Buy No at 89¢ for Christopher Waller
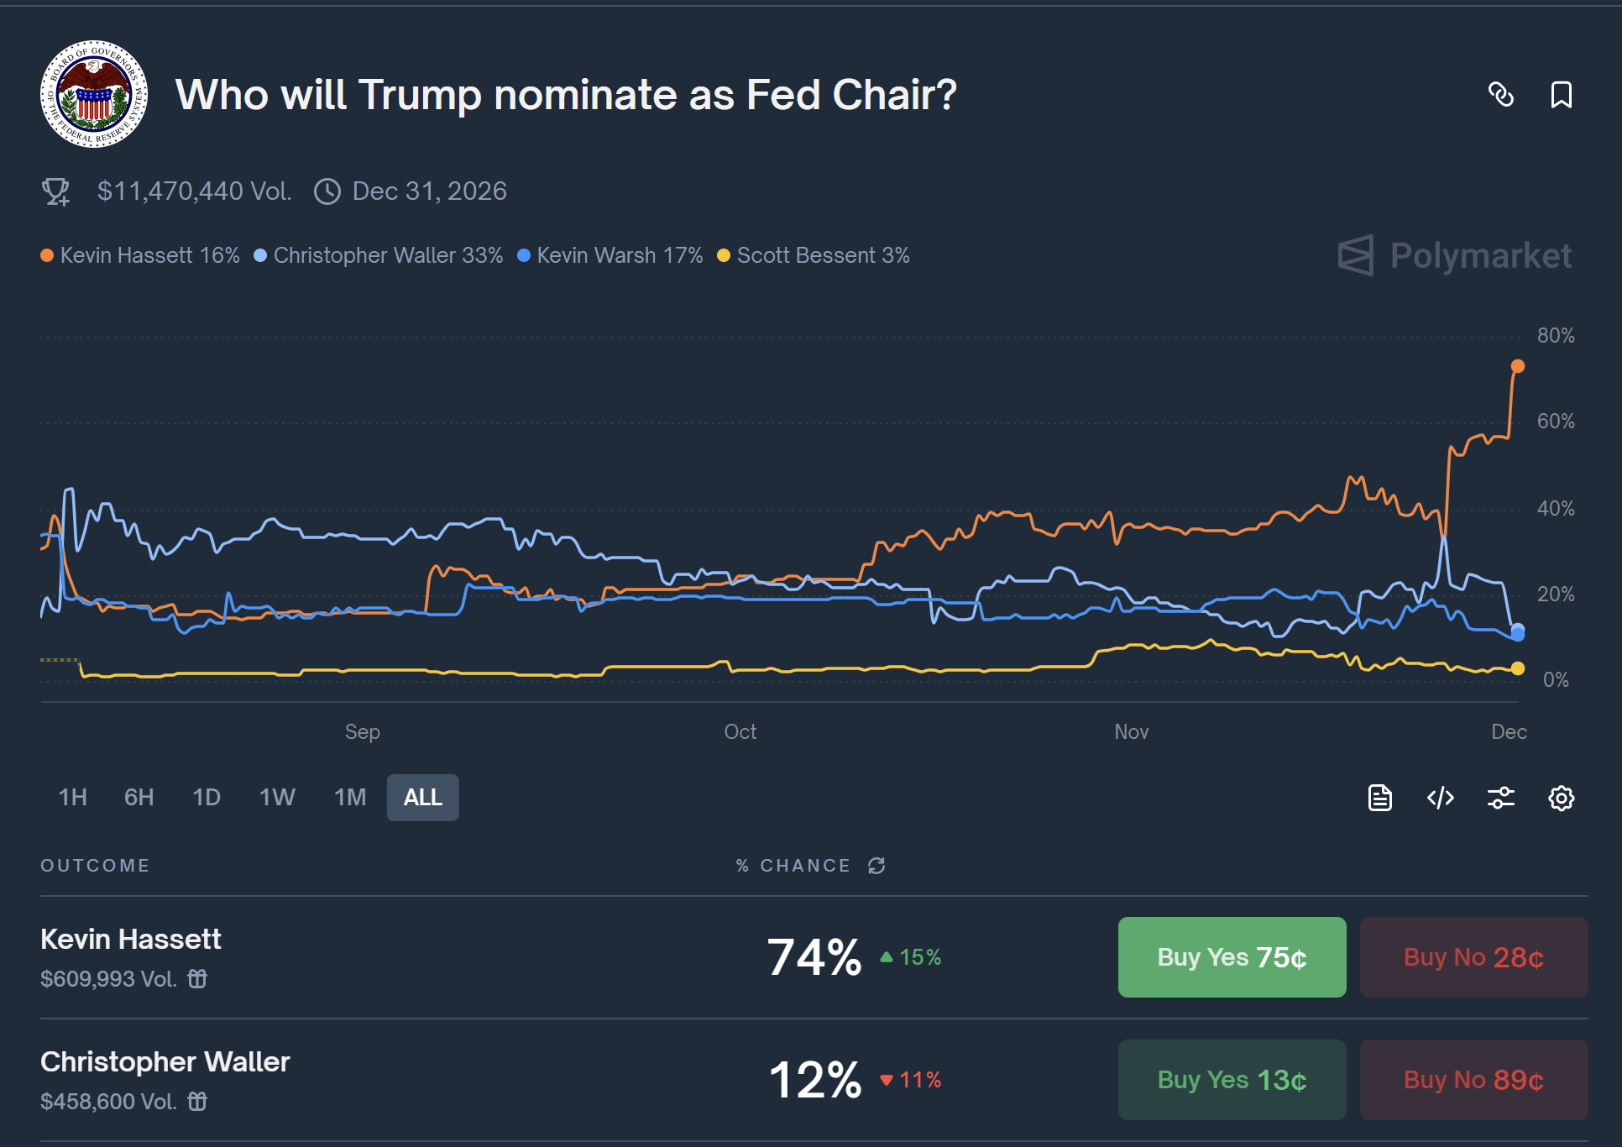This screenshot has width=1622, height=1147. [x=1473, y=1079]
